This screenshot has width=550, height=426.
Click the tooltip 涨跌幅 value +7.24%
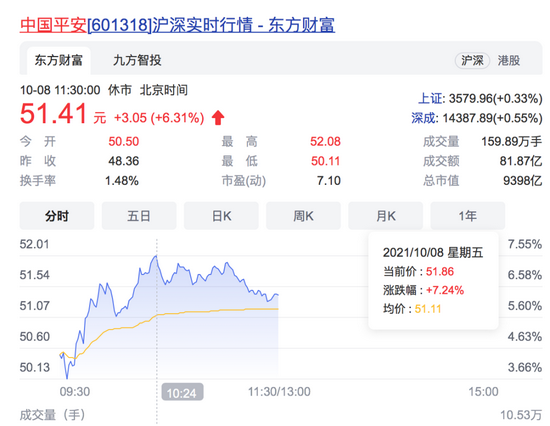pyautogui.click(x=445, y=290)
